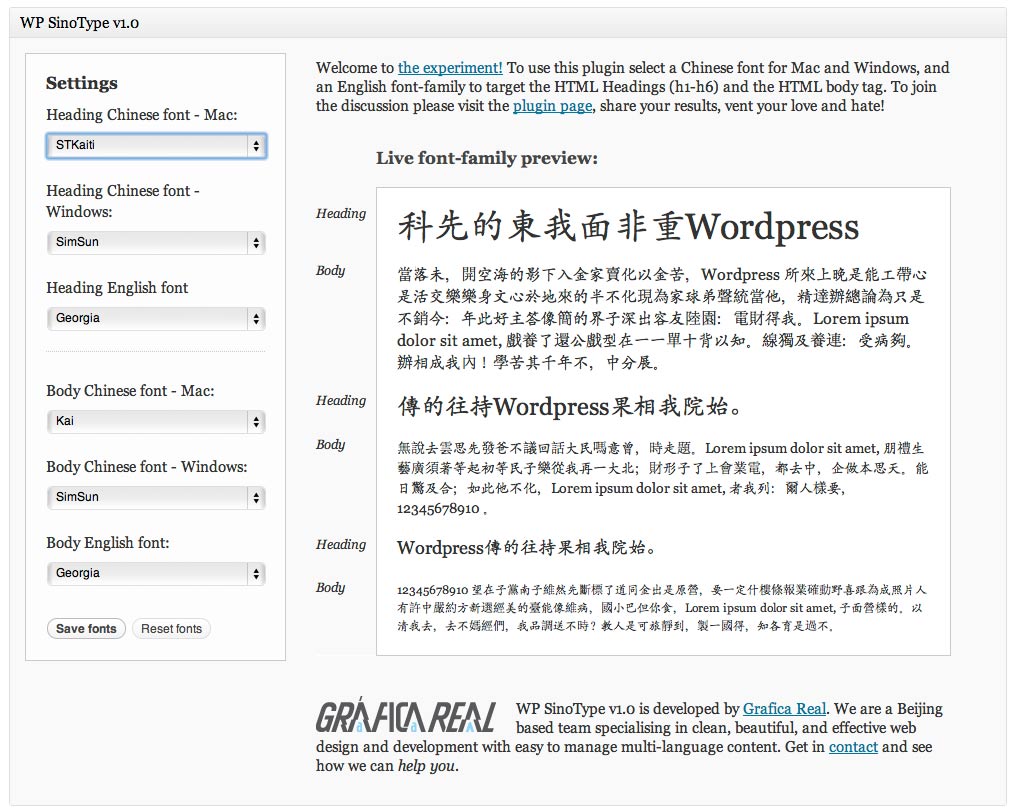Click the 'WP SinoType v1.0' title bar text
This screenshot has height=810, width=1016.
click(79, 23)
